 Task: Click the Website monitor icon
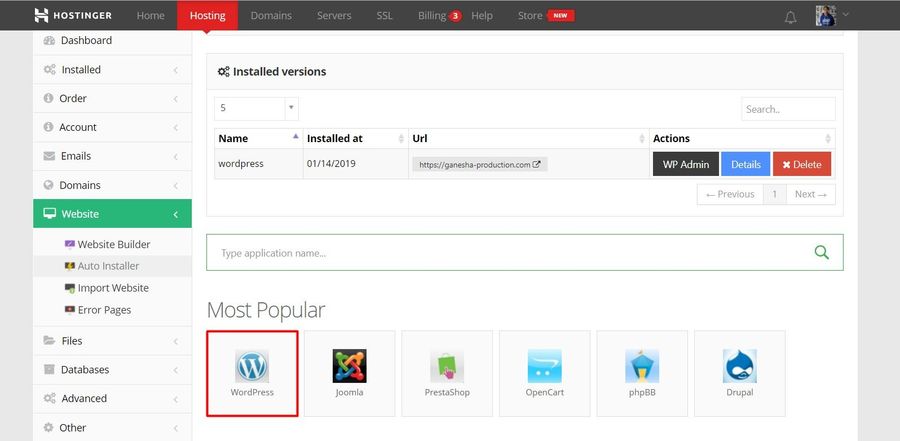[50, 214]
